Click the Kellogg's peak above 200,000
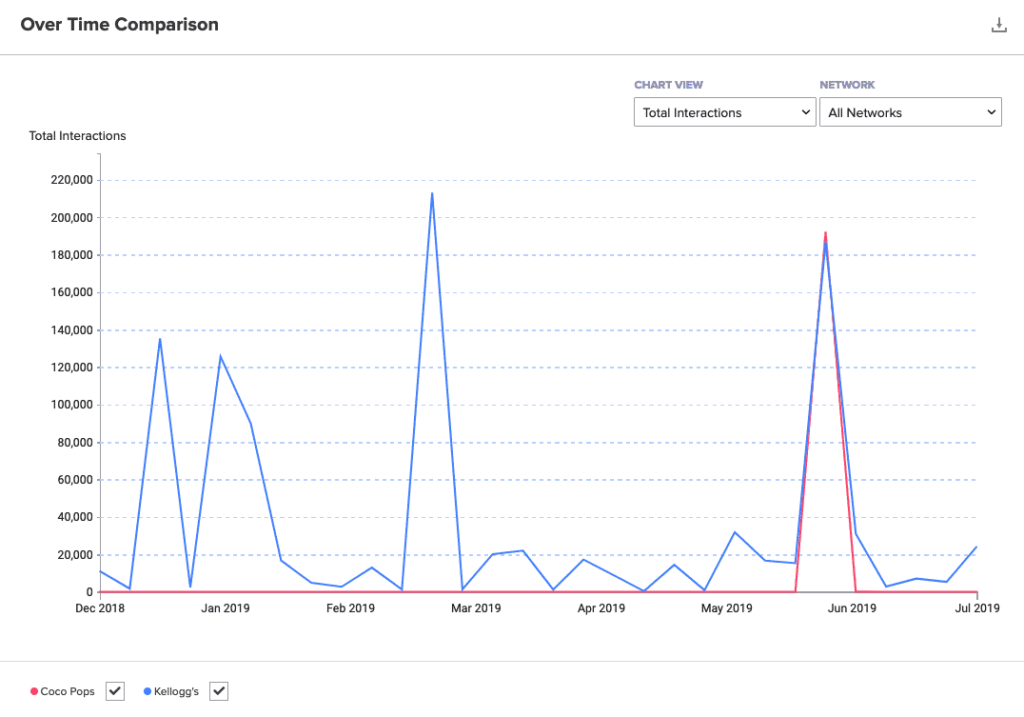Image resolution: width=1024 pixels, height=717 pixels. 432,194
